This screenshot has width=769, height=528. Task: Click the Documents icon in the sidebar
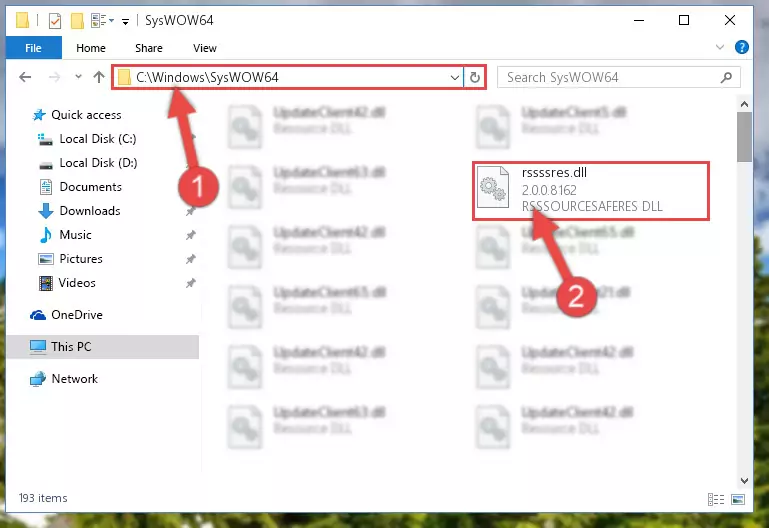[46, 187]
